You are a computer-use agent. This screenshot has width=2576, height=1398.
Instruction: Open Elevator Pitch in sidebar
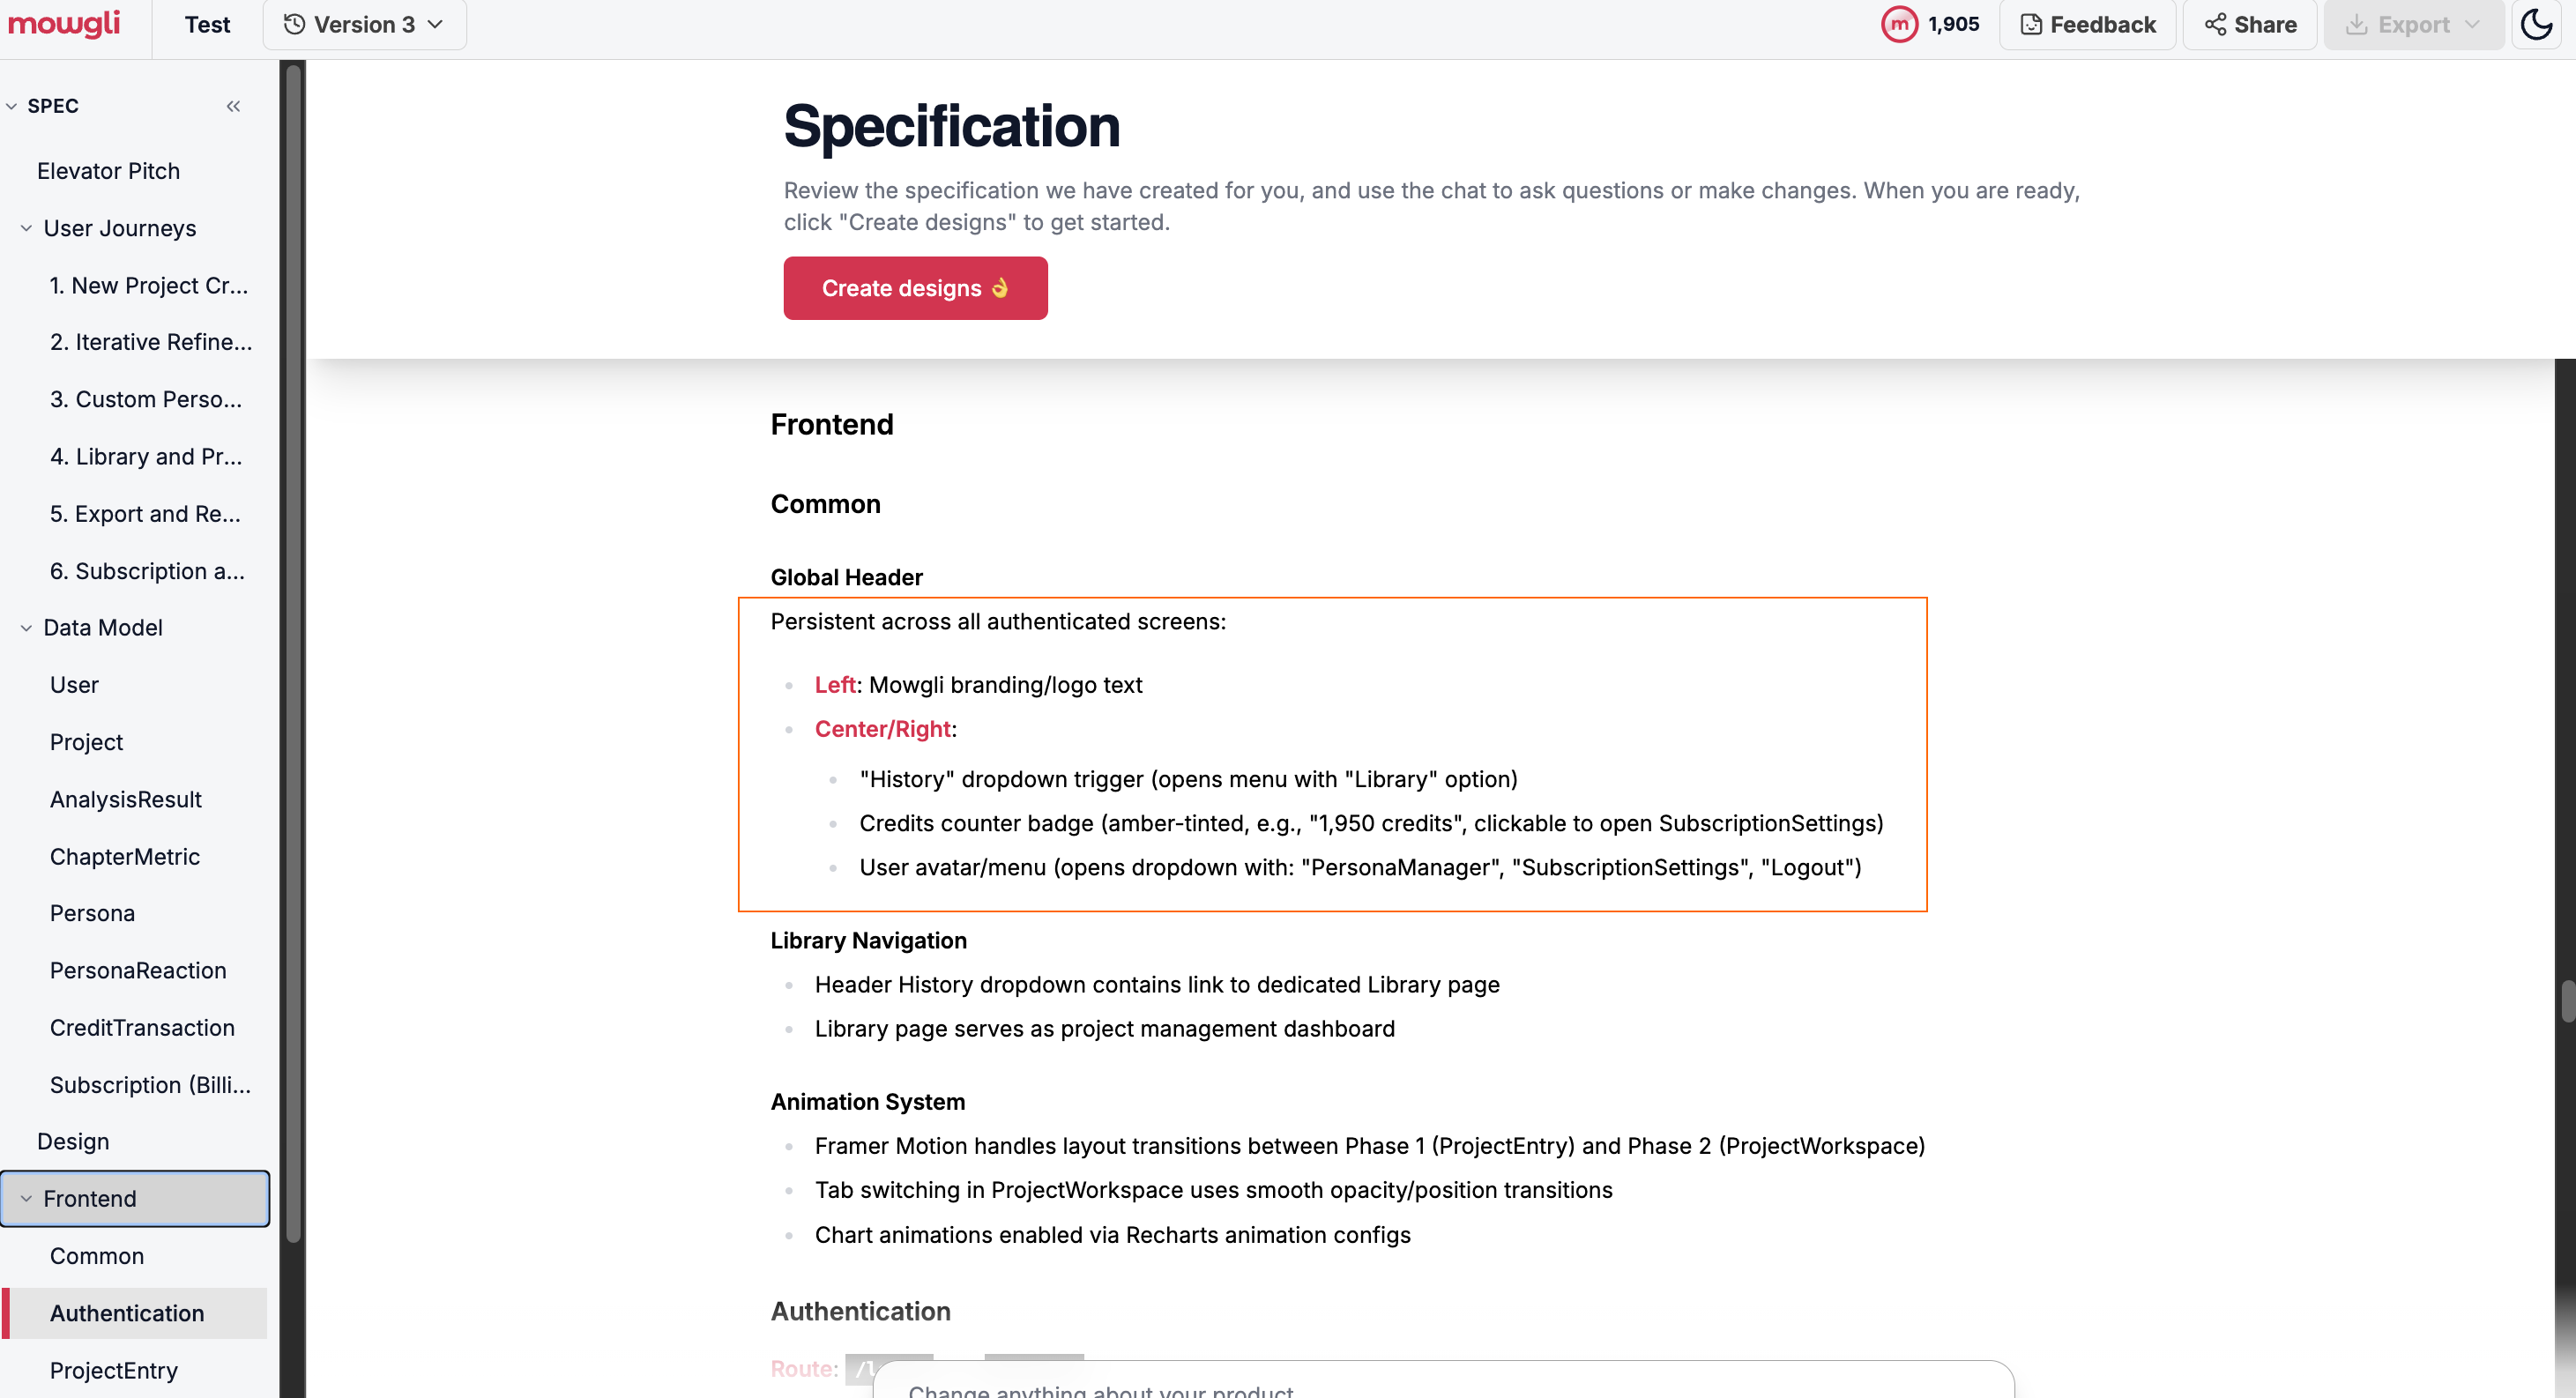click(x=108, y=171)
